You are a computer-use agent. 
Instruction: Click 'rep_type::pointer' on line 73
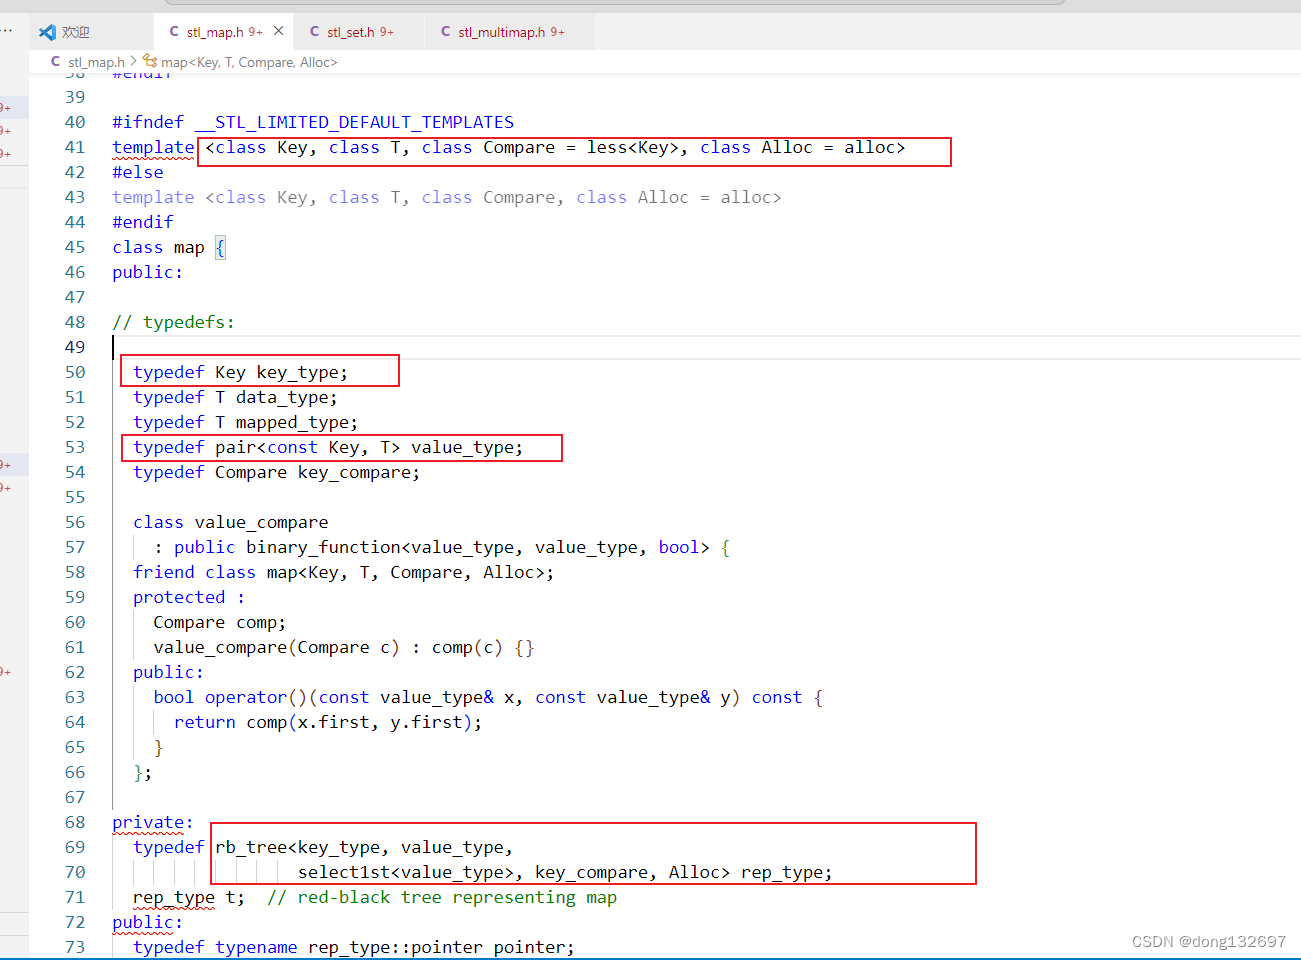(395, 947)
